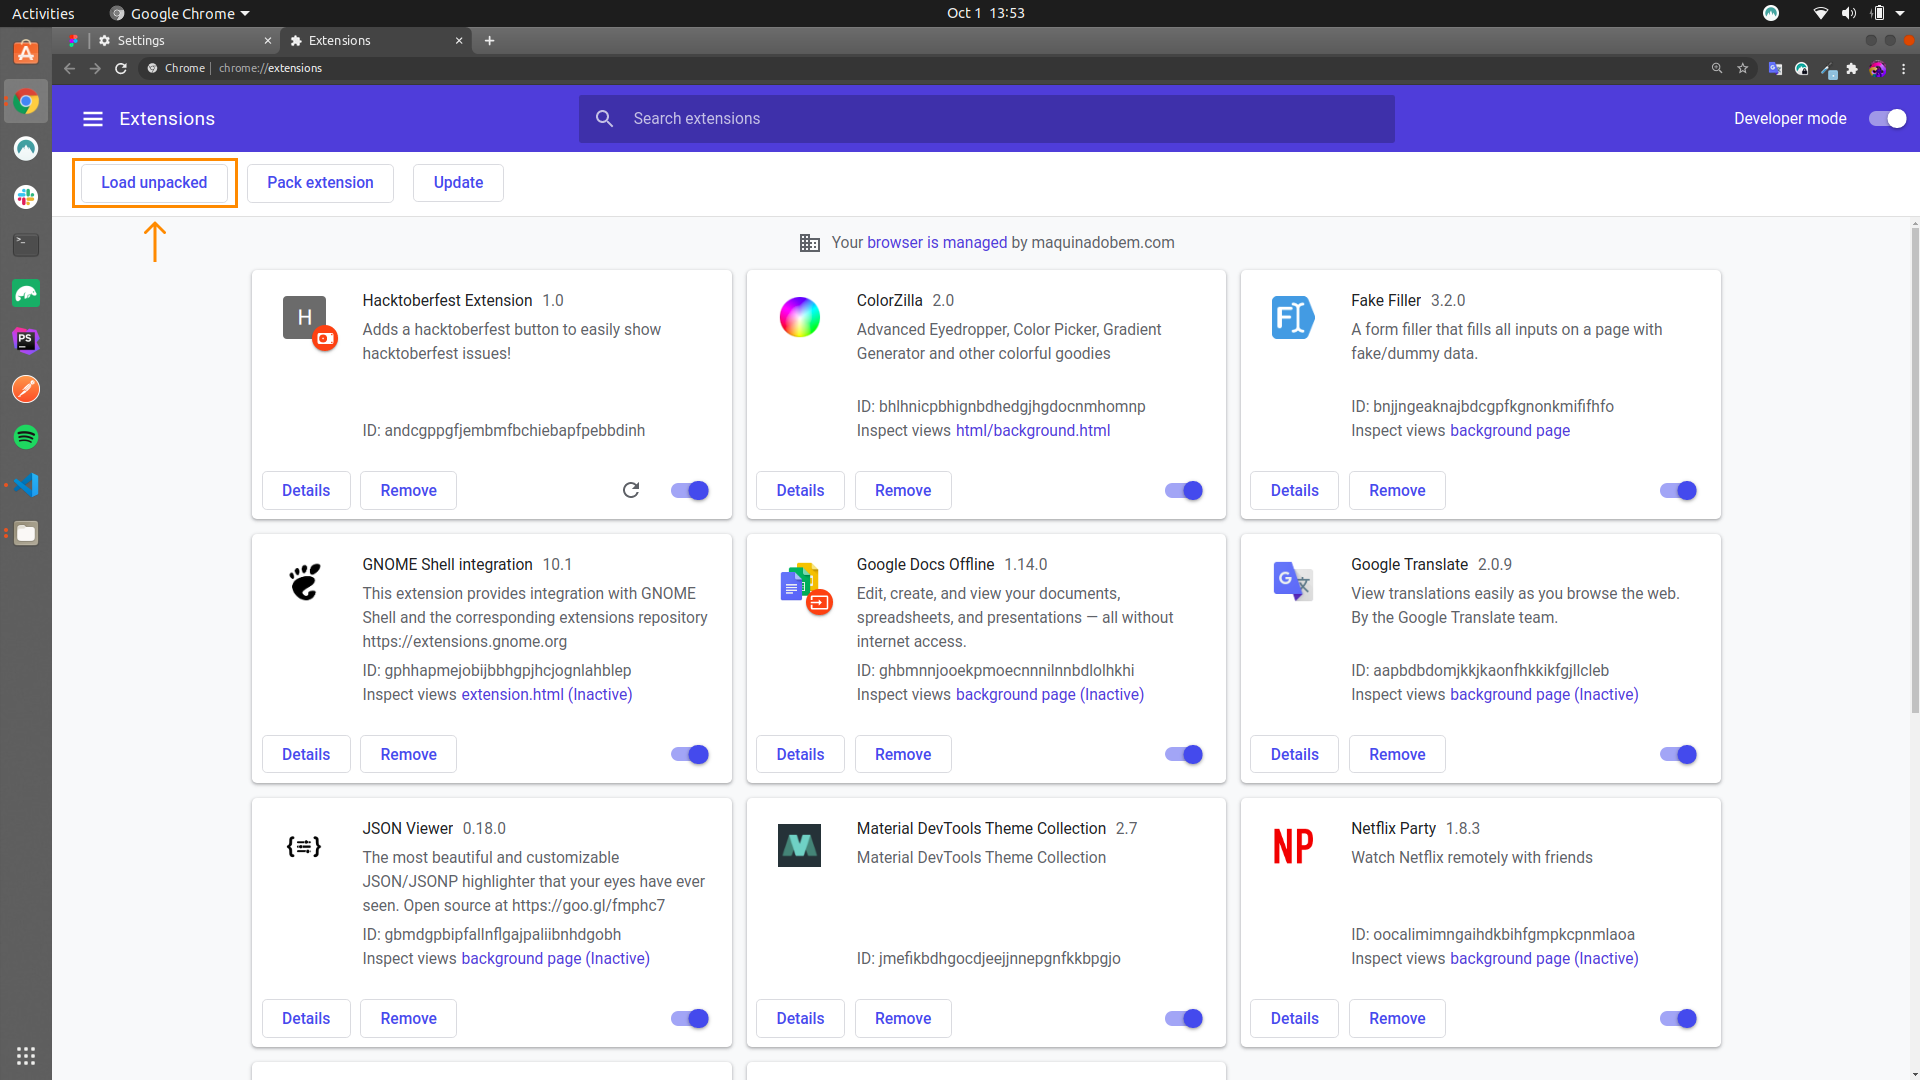1920x1080 pixels.
Task: Click the ColorZilla color wheel icon
Action: [x=799, y=317]
